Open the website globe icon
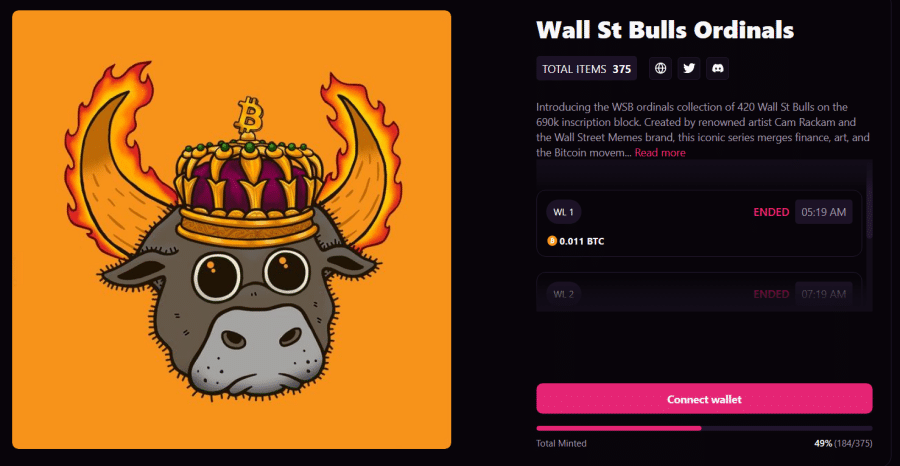The image size is (900, 466). [661, 69]
